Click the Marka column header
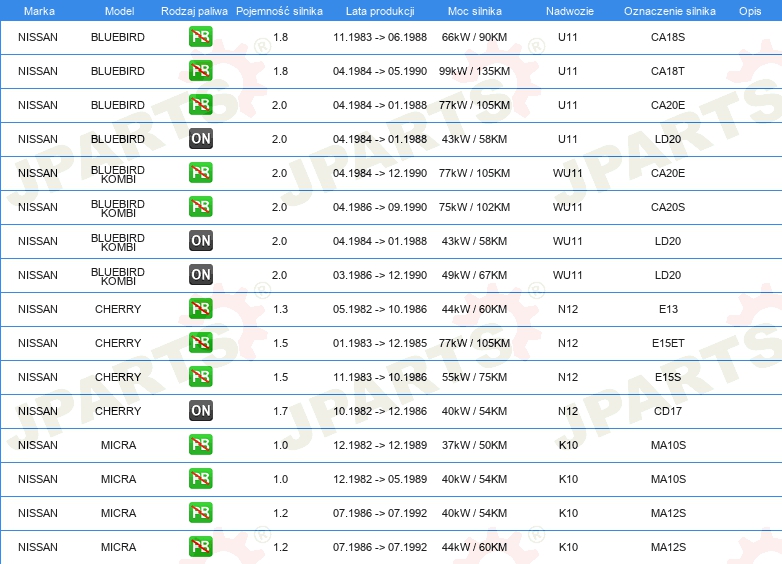The height and width of the screenshot is (564, 782). coord(39,11)
